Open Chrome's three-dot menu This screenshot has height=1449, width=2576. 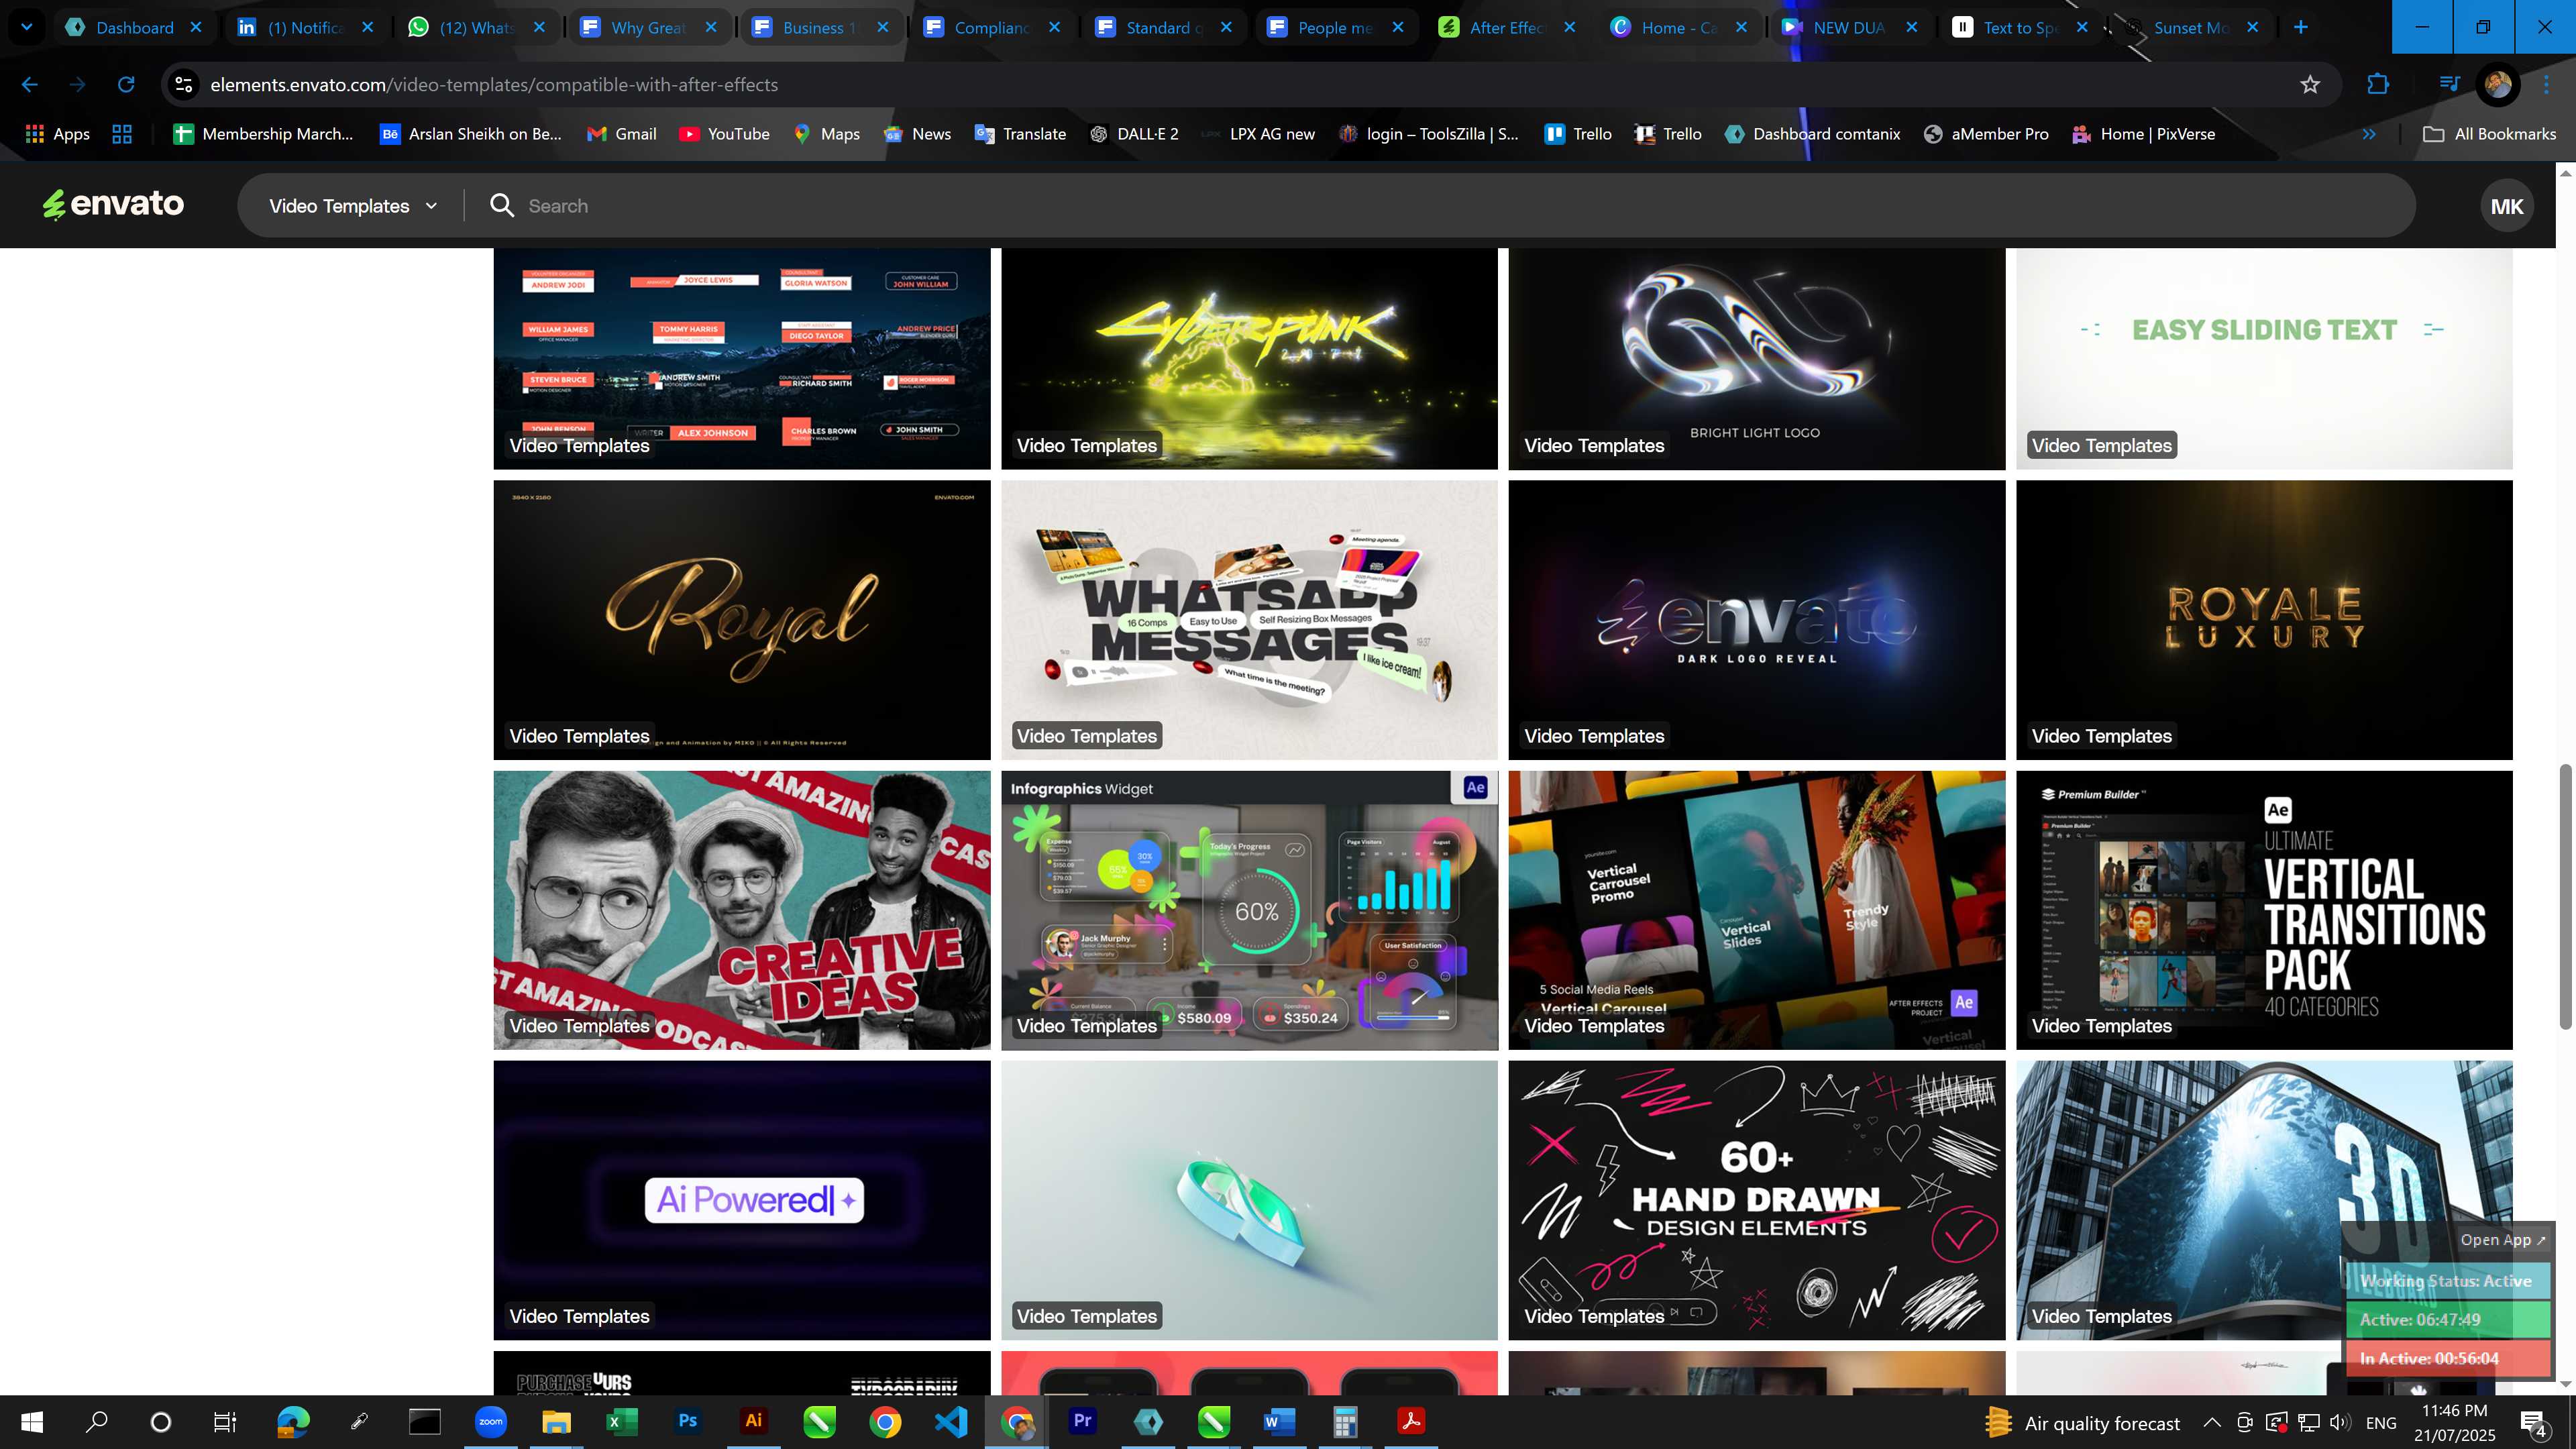(2546, 85)
